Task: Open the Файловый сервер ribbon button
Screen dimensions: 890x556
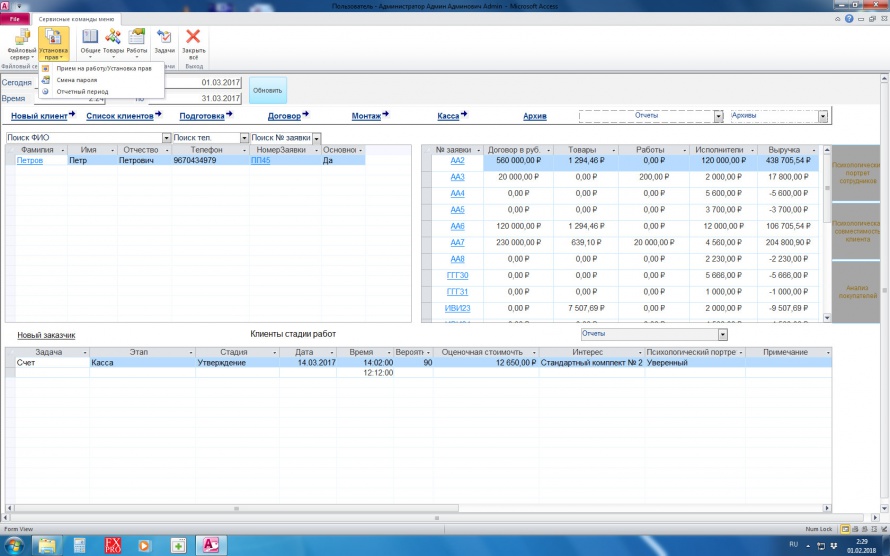Action: (21, 43)
